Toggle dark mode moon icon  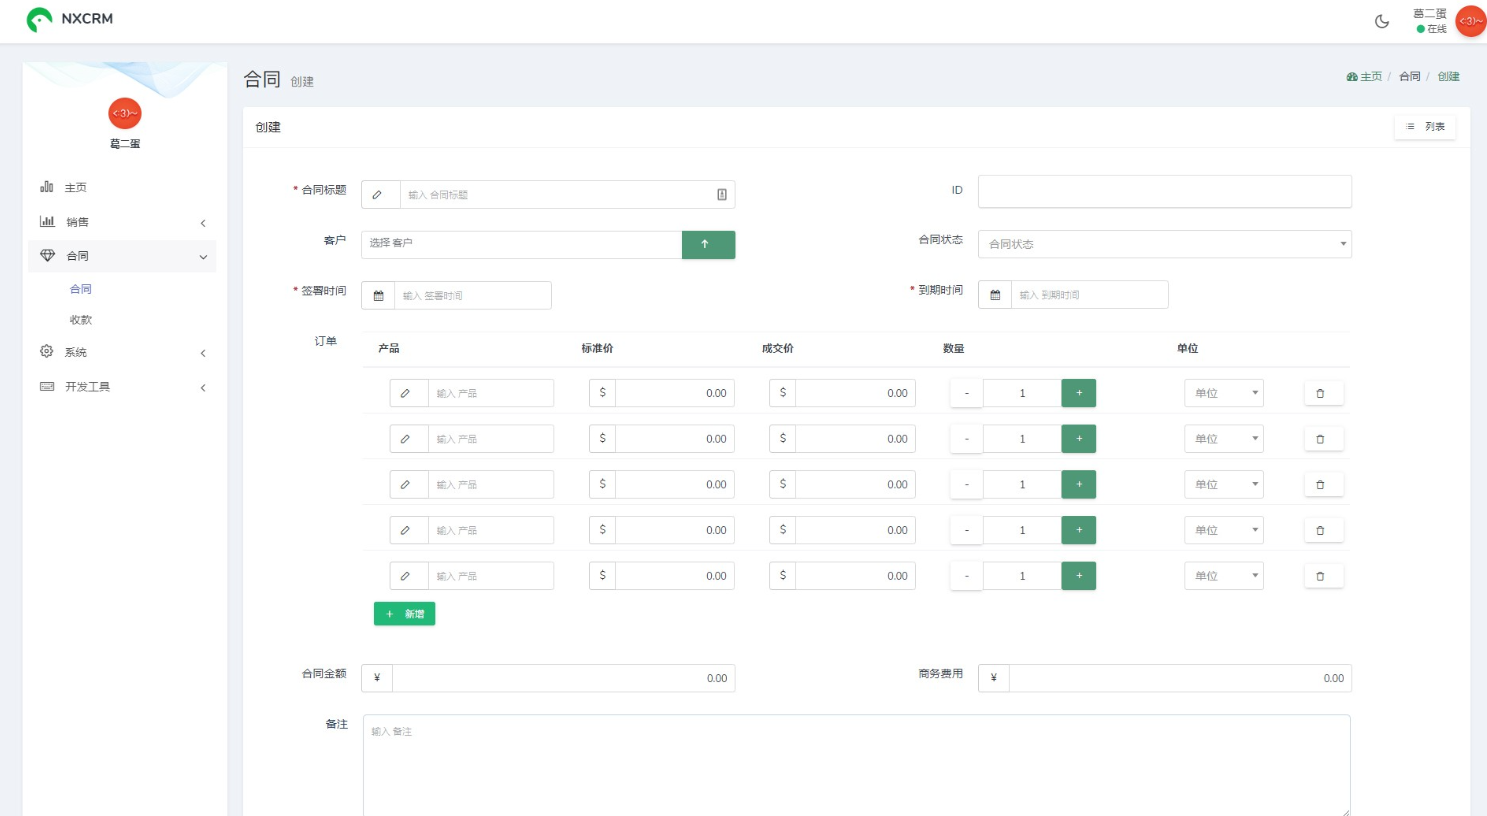click(1382, 21)
